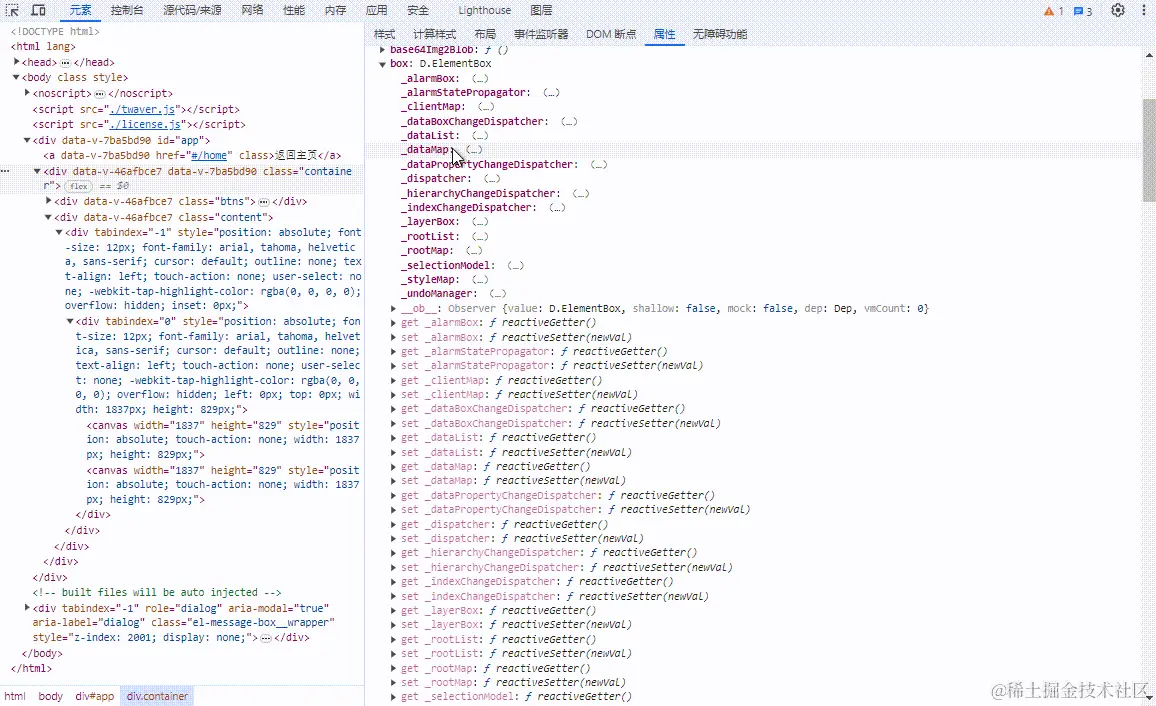This screenshot has height=706, width=1156.
Task: Collapse the box: D.ElementBox property
Action: (x=383, y=64)
